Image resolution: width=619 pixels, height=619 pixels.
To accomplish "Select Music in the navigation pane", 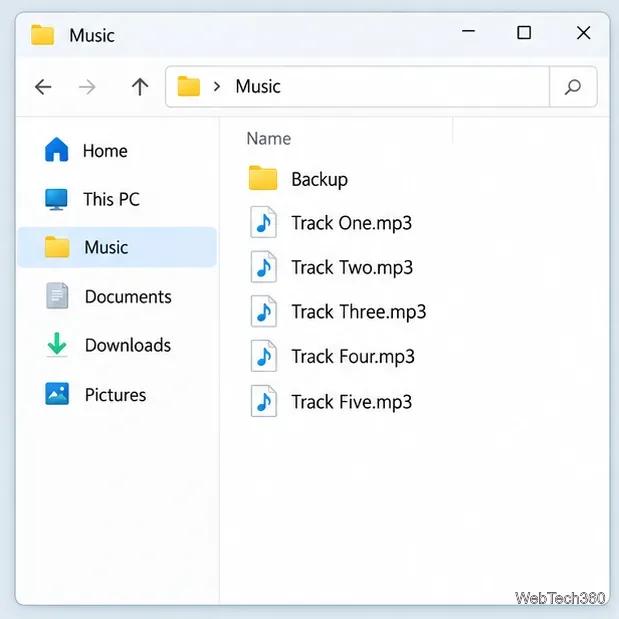I will point(117,247).
